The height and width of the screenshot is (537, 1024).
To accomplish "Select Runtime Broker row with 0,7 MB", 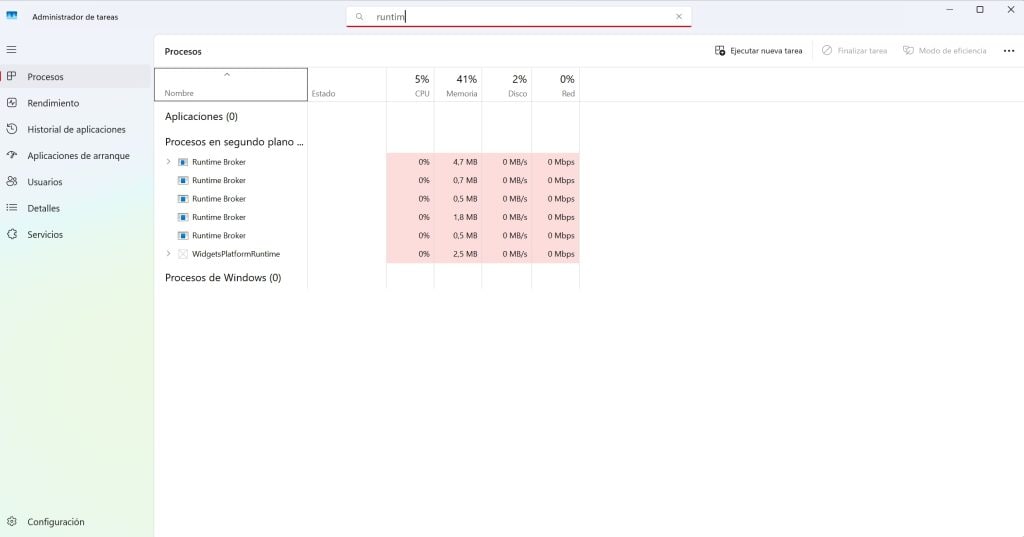I will (366, 180).
